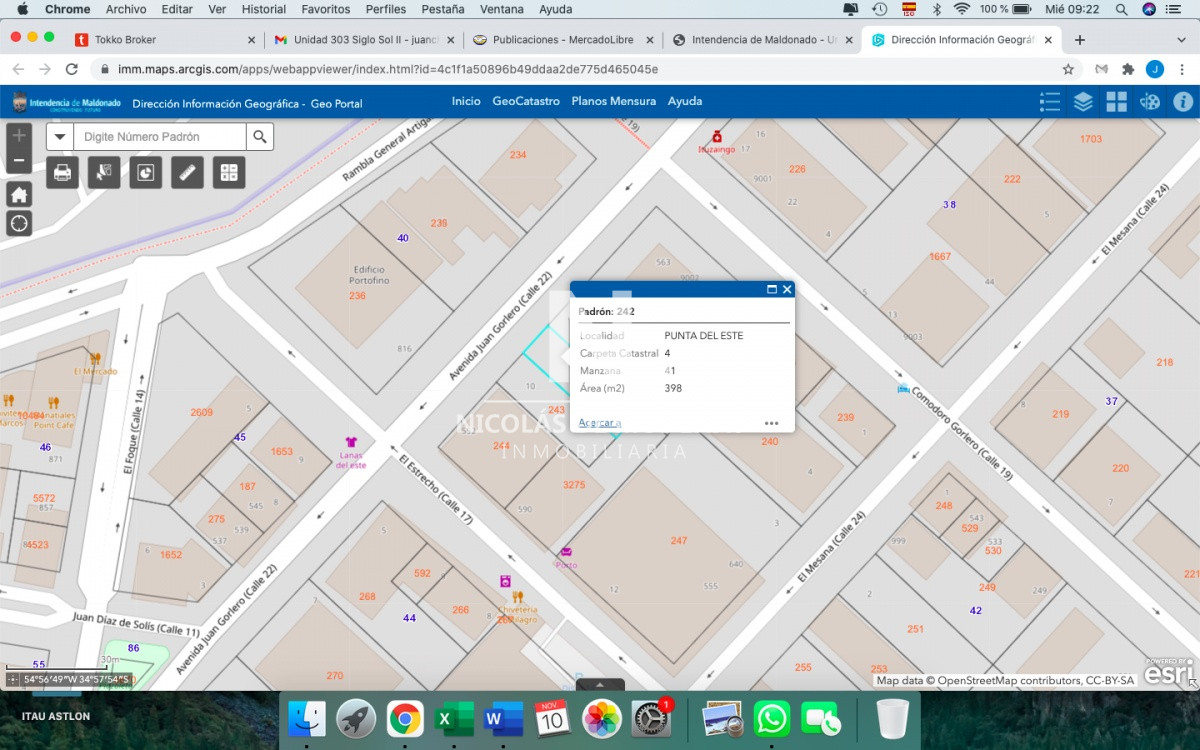
Task: Expand the bottom attribute table handle
Action: tap(600, 685)
